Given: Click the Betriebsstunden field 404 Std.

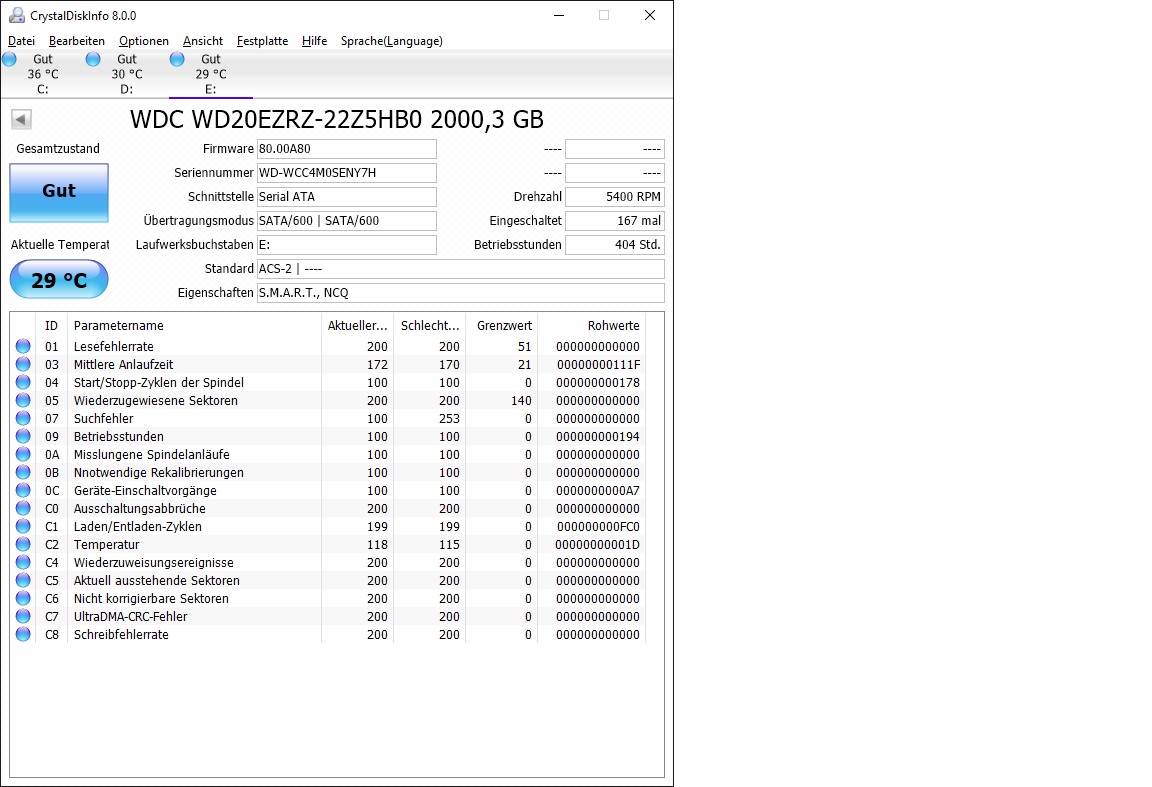Looking at the screenshot, I should [615, 245].
